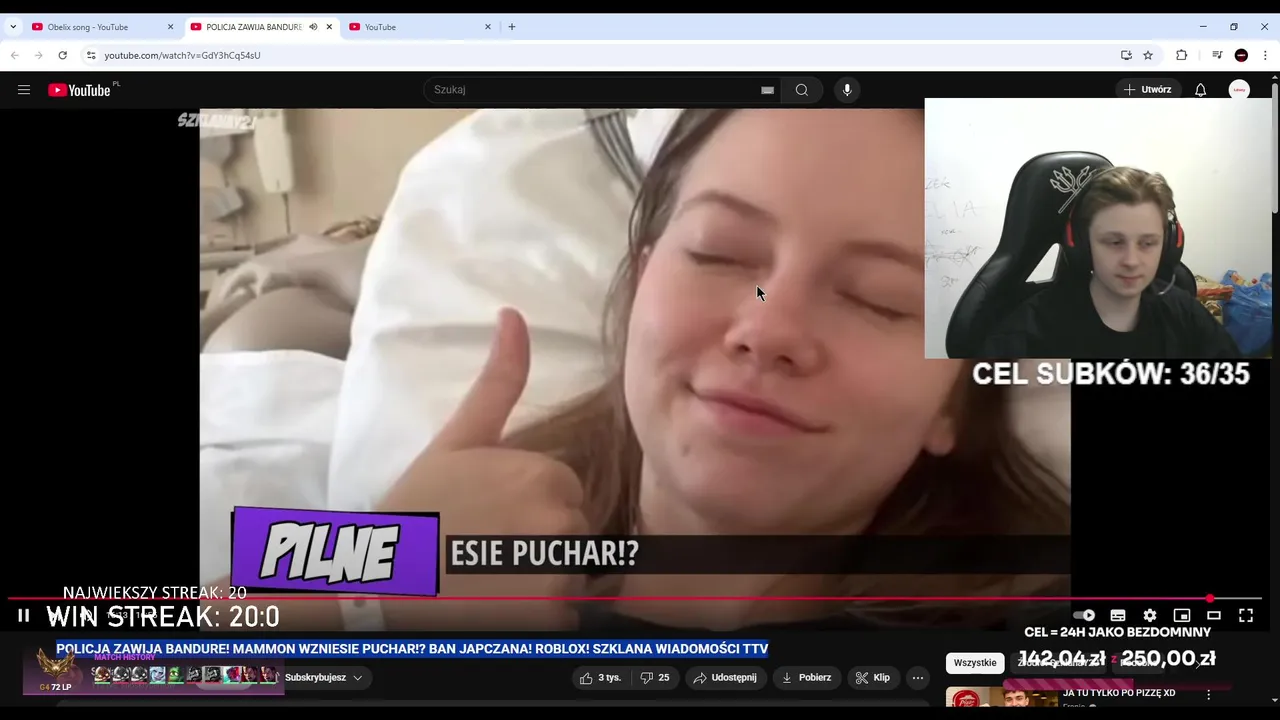Go back in browser history
The image size is (1280, 720).
[x=15, y=55]
